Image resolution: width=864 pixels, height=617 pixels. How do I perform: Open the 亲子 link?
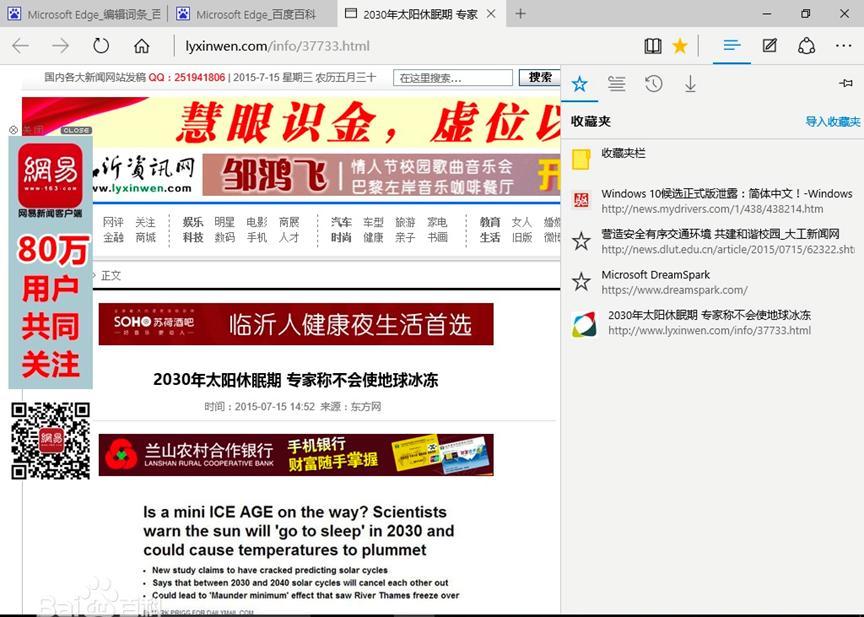pyautogui.click(x=405, y=237)
